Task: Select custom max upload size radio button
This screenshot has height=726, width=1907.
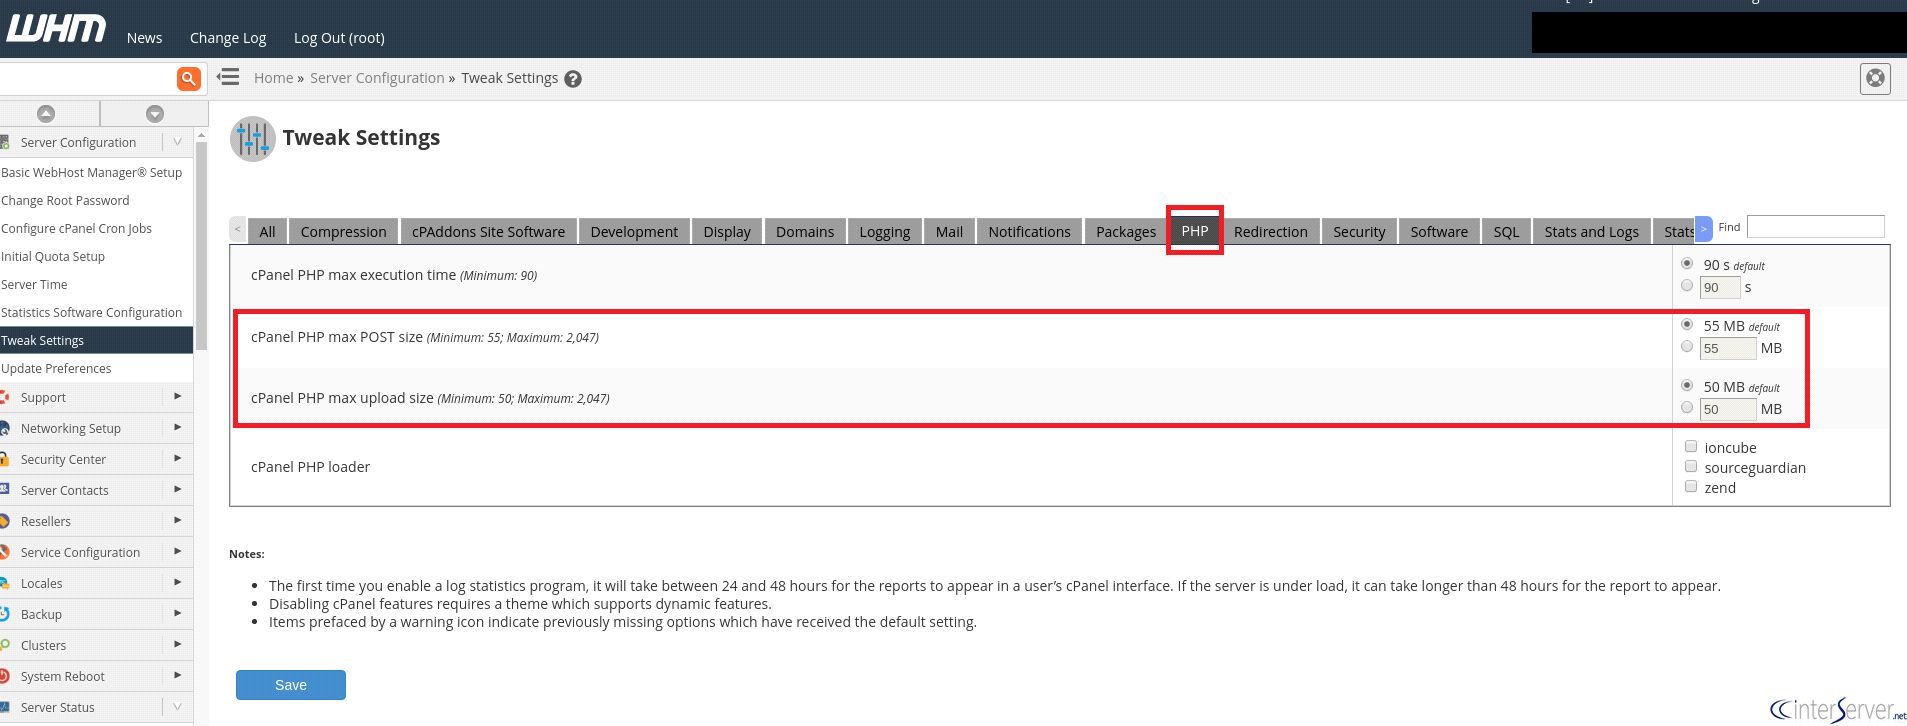Action: tap(1687, 408)
